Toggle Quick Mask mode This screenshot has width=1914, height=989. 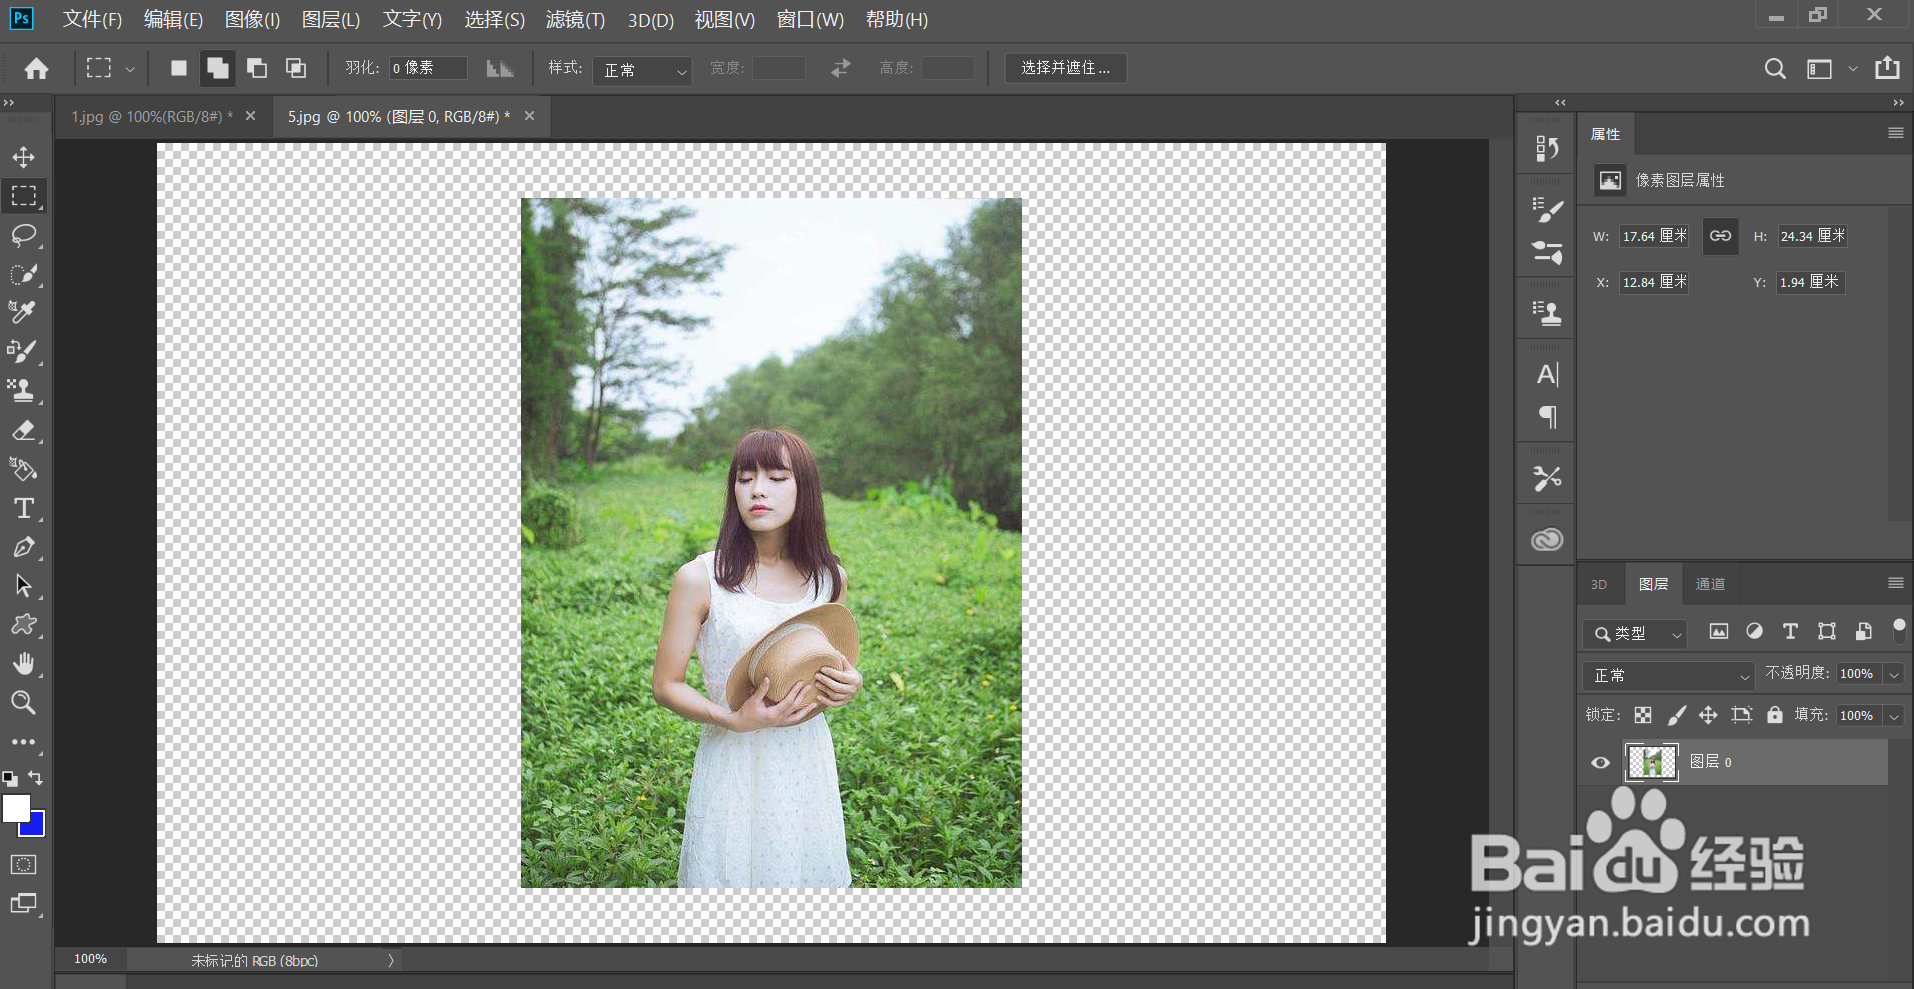tap(23, 865)
